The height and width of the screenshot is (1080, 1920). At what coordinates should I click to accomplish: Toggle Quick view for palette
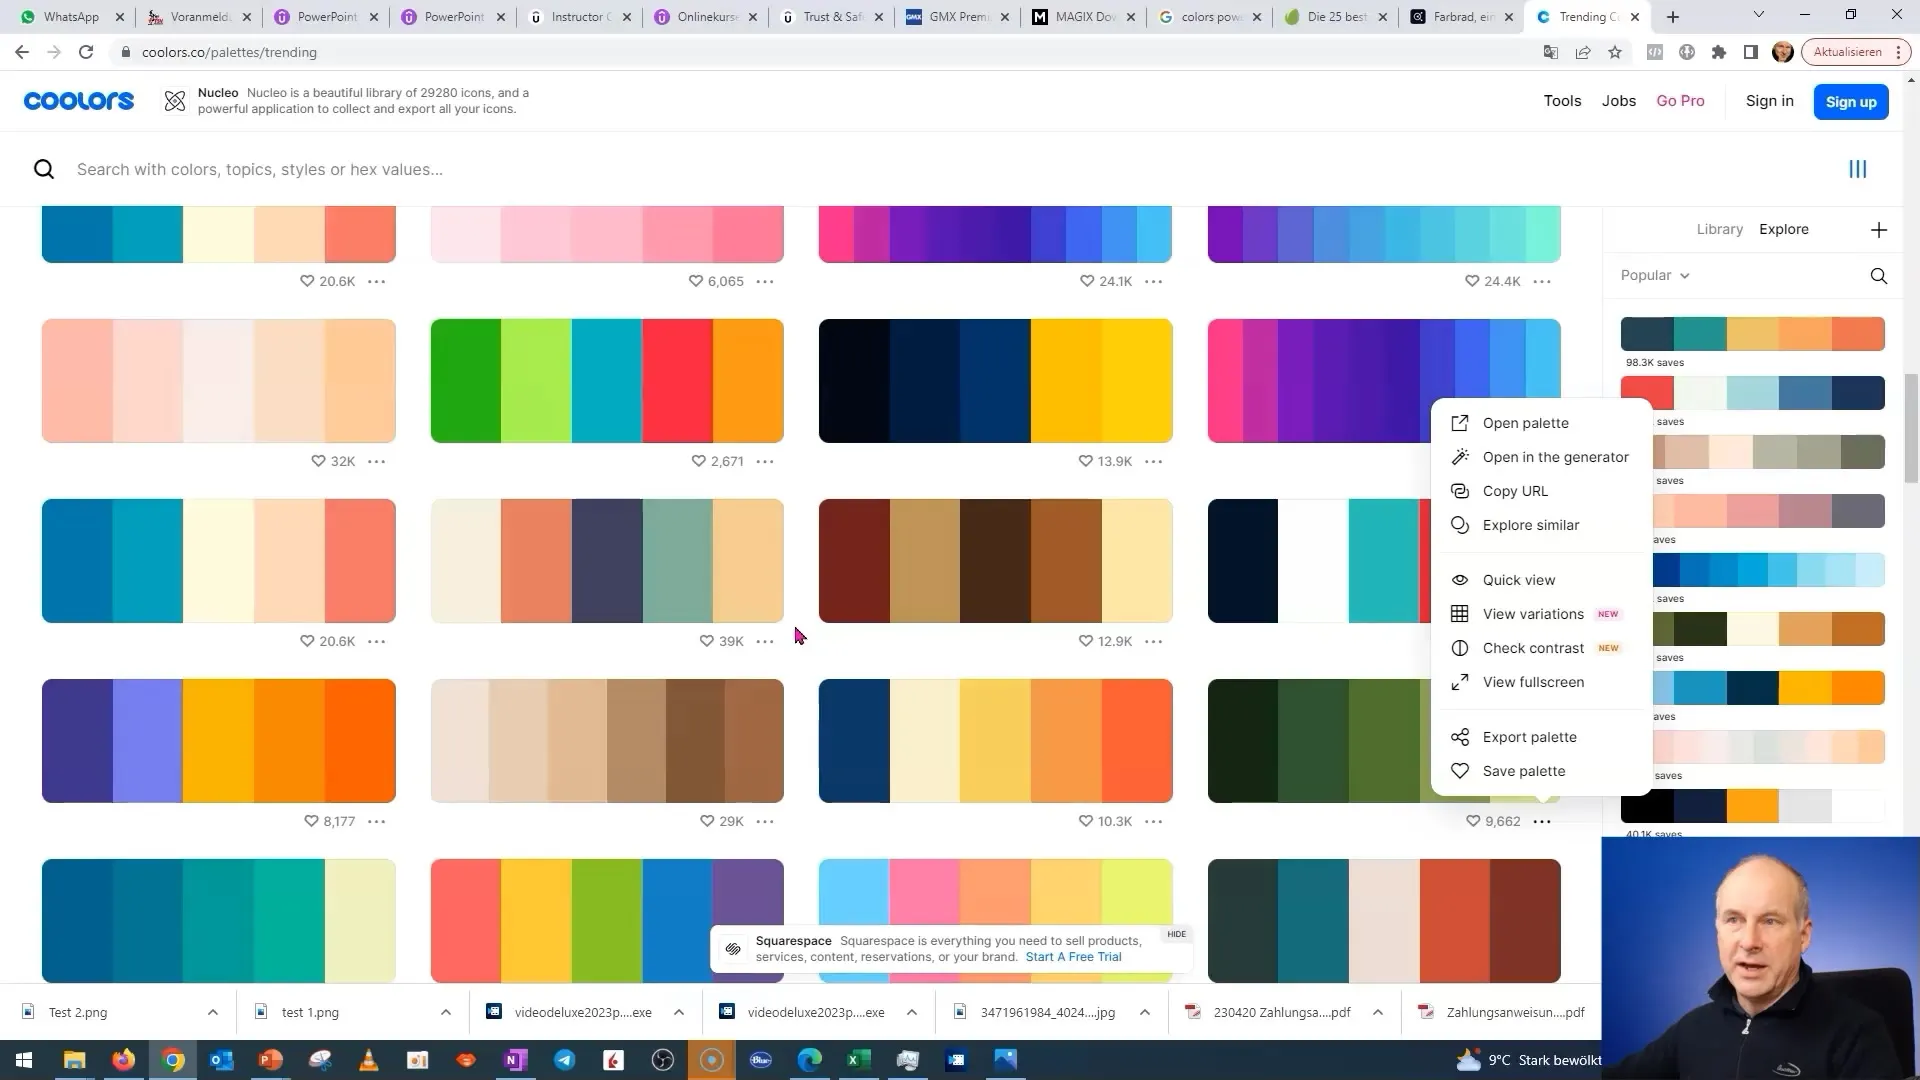(1518, 579)
